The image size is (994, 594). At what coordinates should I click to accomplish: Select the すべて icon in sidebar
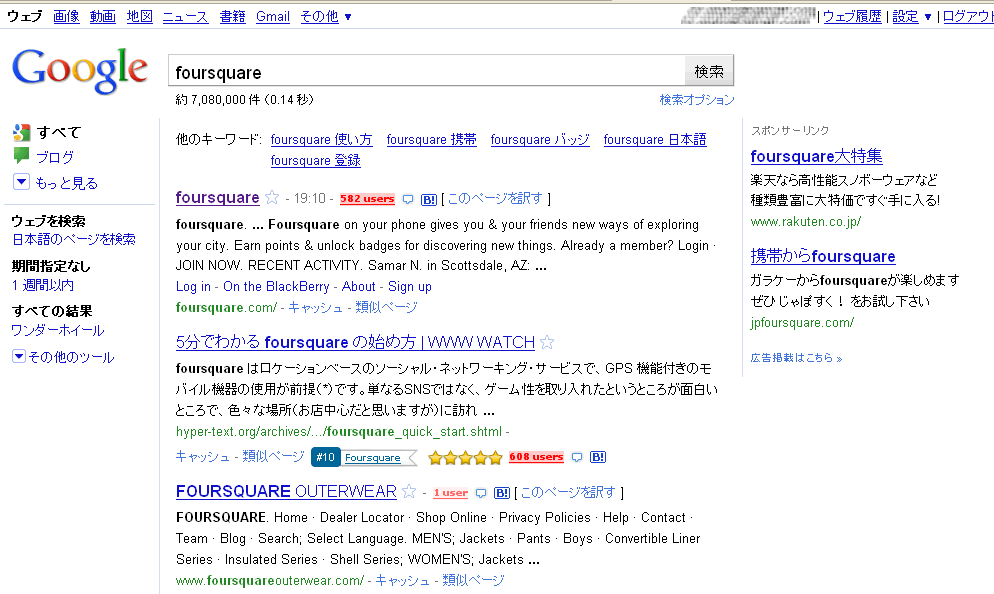pyautogui.click(x=21, y=132)
